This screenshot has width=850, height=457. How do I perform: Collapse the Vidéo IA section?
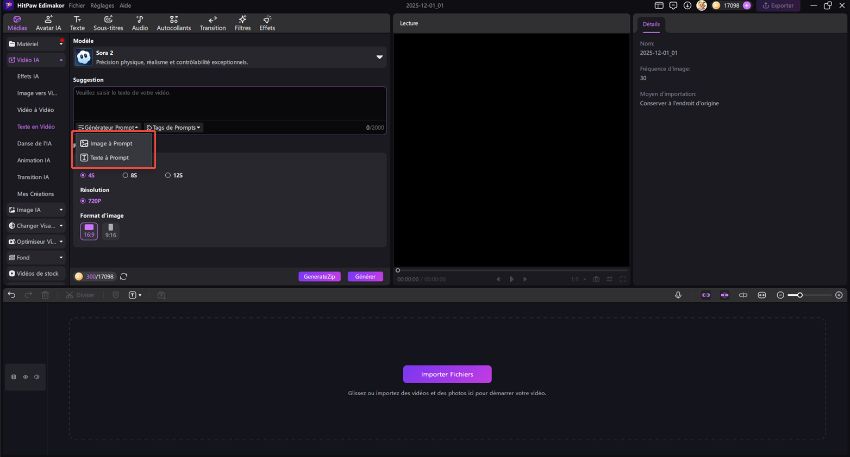36,60
